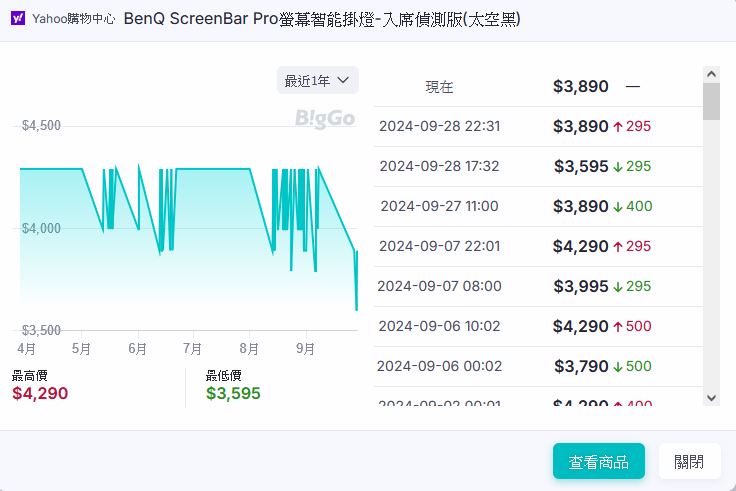Viewport: 736px width, 491px height.
Task: Click the BenQ ScreenBar Pro product title
Action: click(x=322, y=19)
